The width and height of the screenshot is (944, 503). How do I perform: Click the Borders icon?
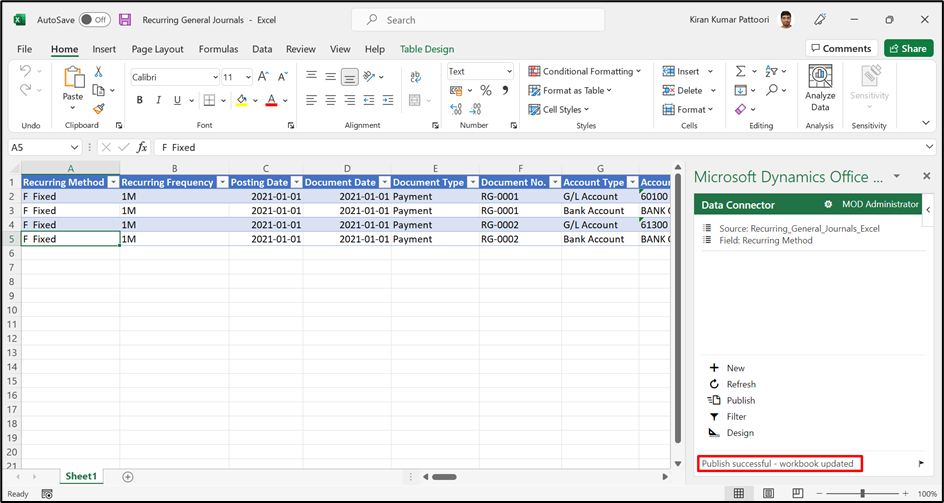point(209,100)
